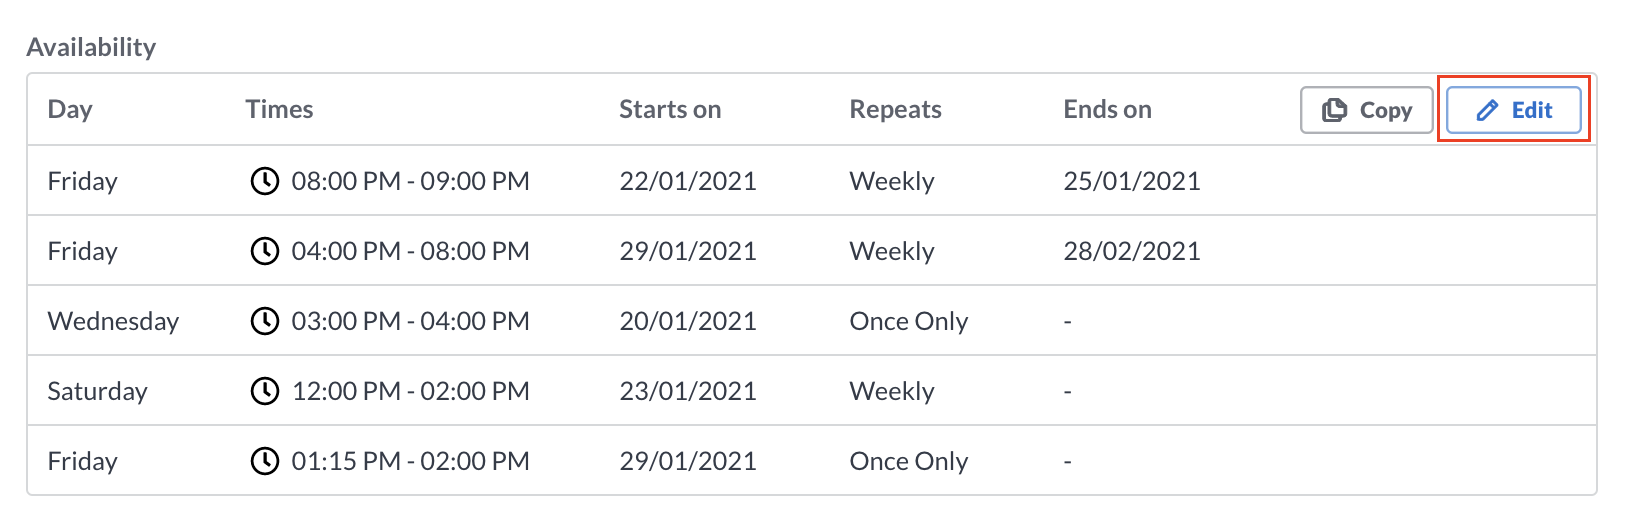Select the Times column header

pos(279,110)
